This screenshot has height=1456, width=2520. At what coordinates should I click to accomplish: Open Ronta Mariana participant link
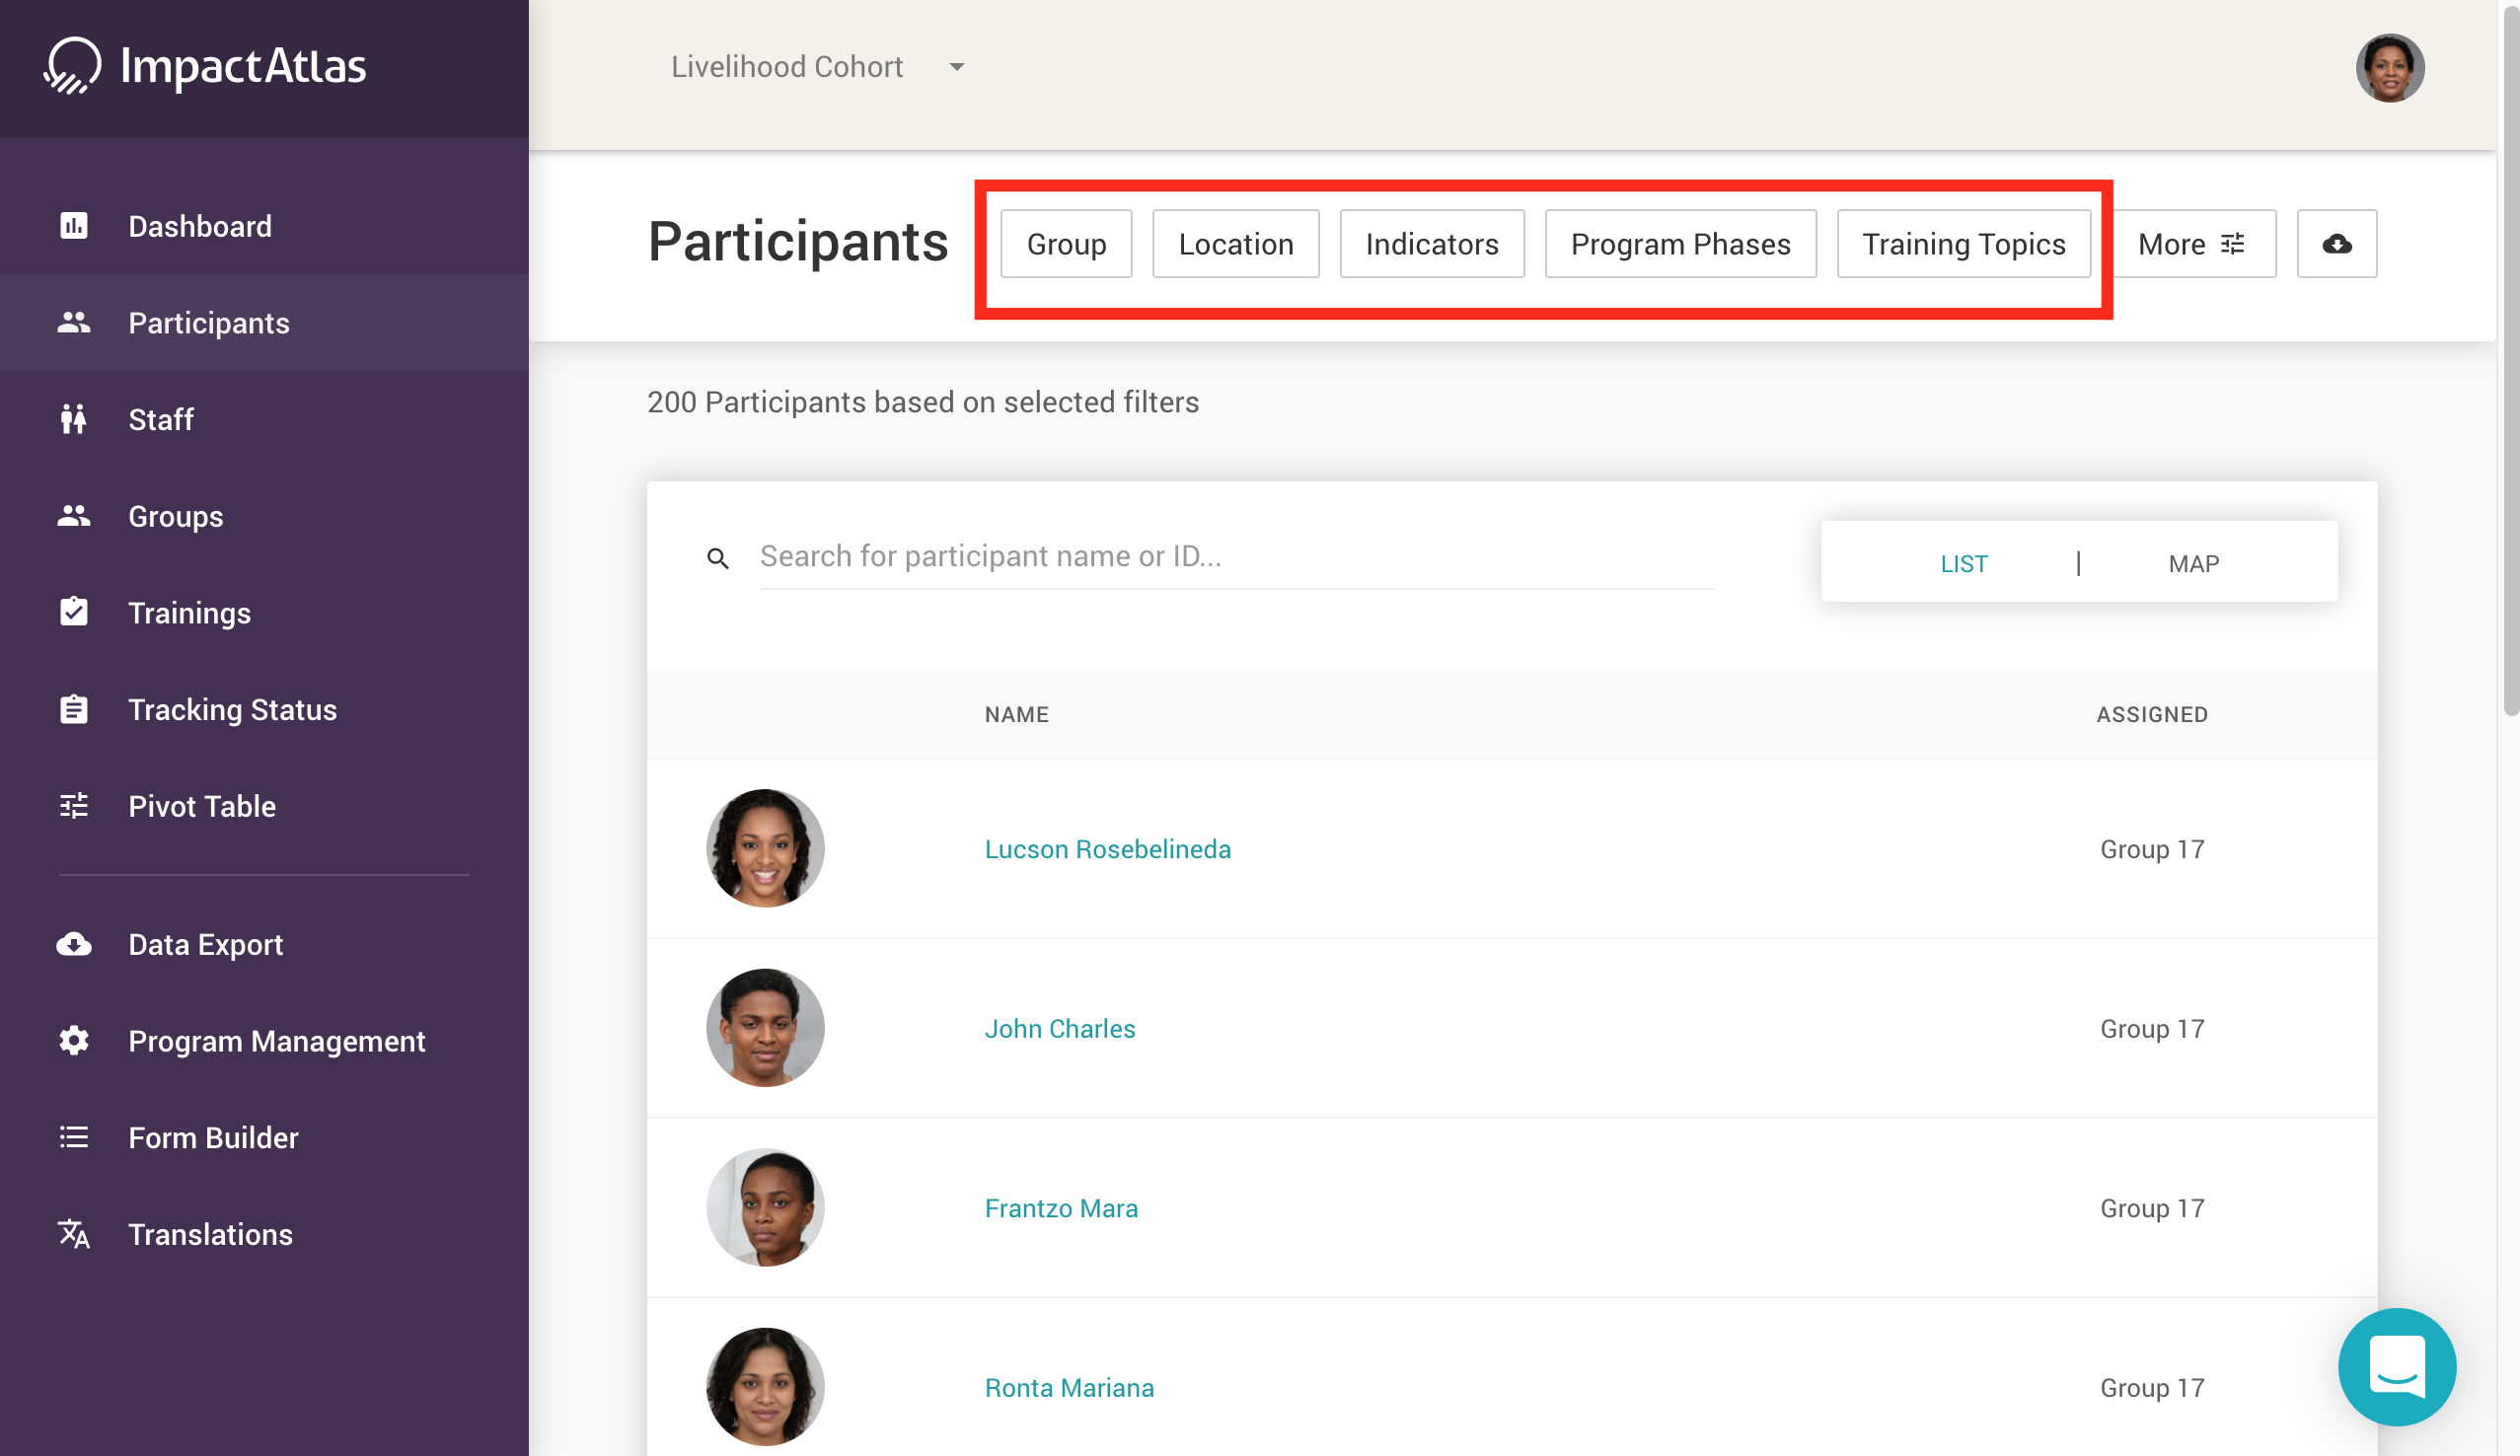tap(1069, 1388)
